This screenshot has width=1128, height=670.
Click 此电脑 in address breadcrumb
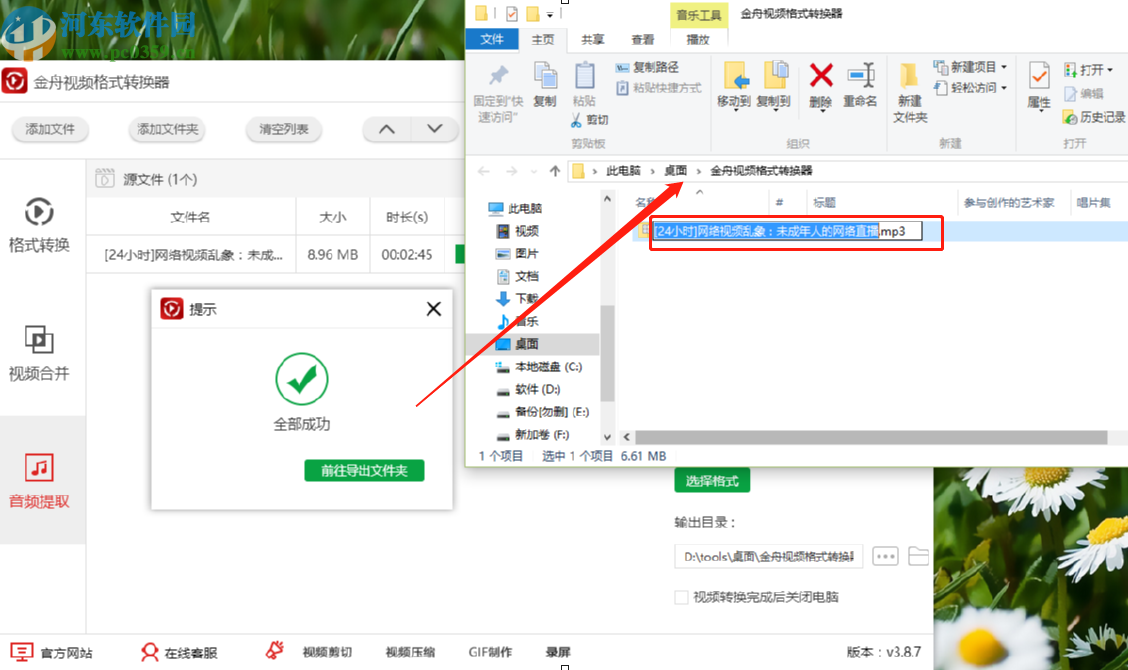pyautogui.click(x=623, y=171)
